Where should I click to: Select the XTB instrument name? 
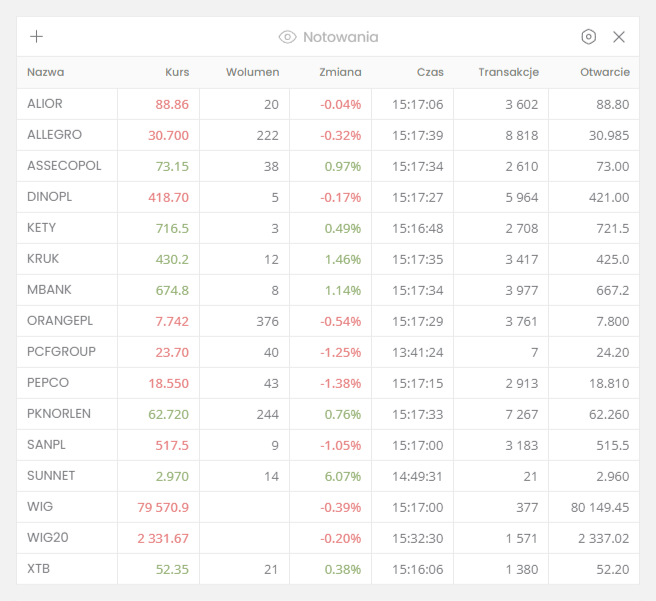point(38,568)
